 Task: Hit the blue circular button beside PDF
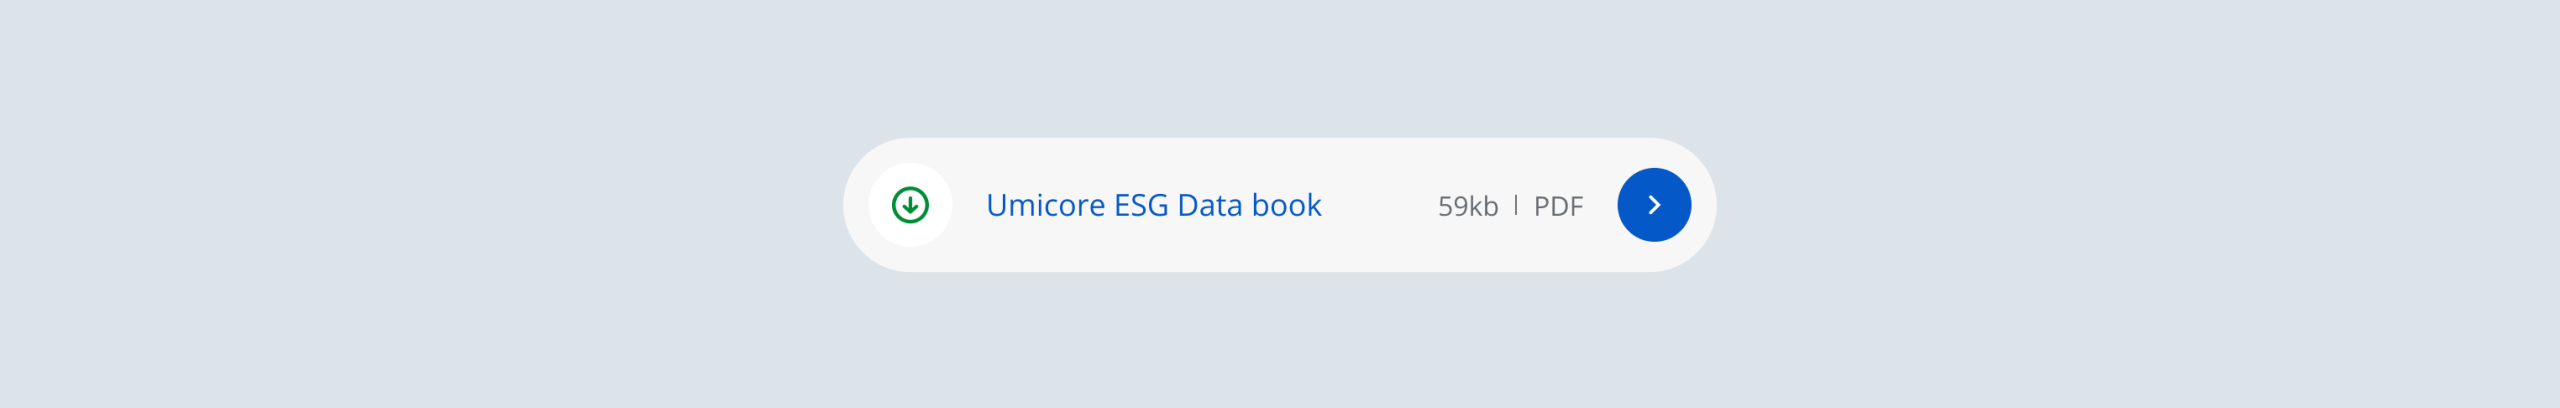click(x=1654, y=205)
